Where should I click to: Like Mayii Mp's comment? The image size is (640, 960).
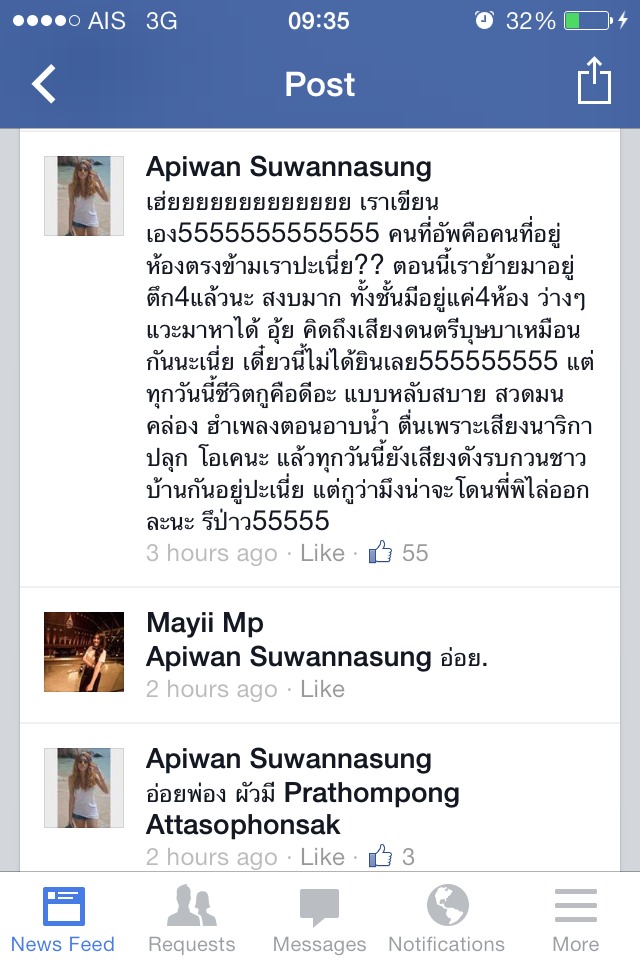[x=322, y=689]
